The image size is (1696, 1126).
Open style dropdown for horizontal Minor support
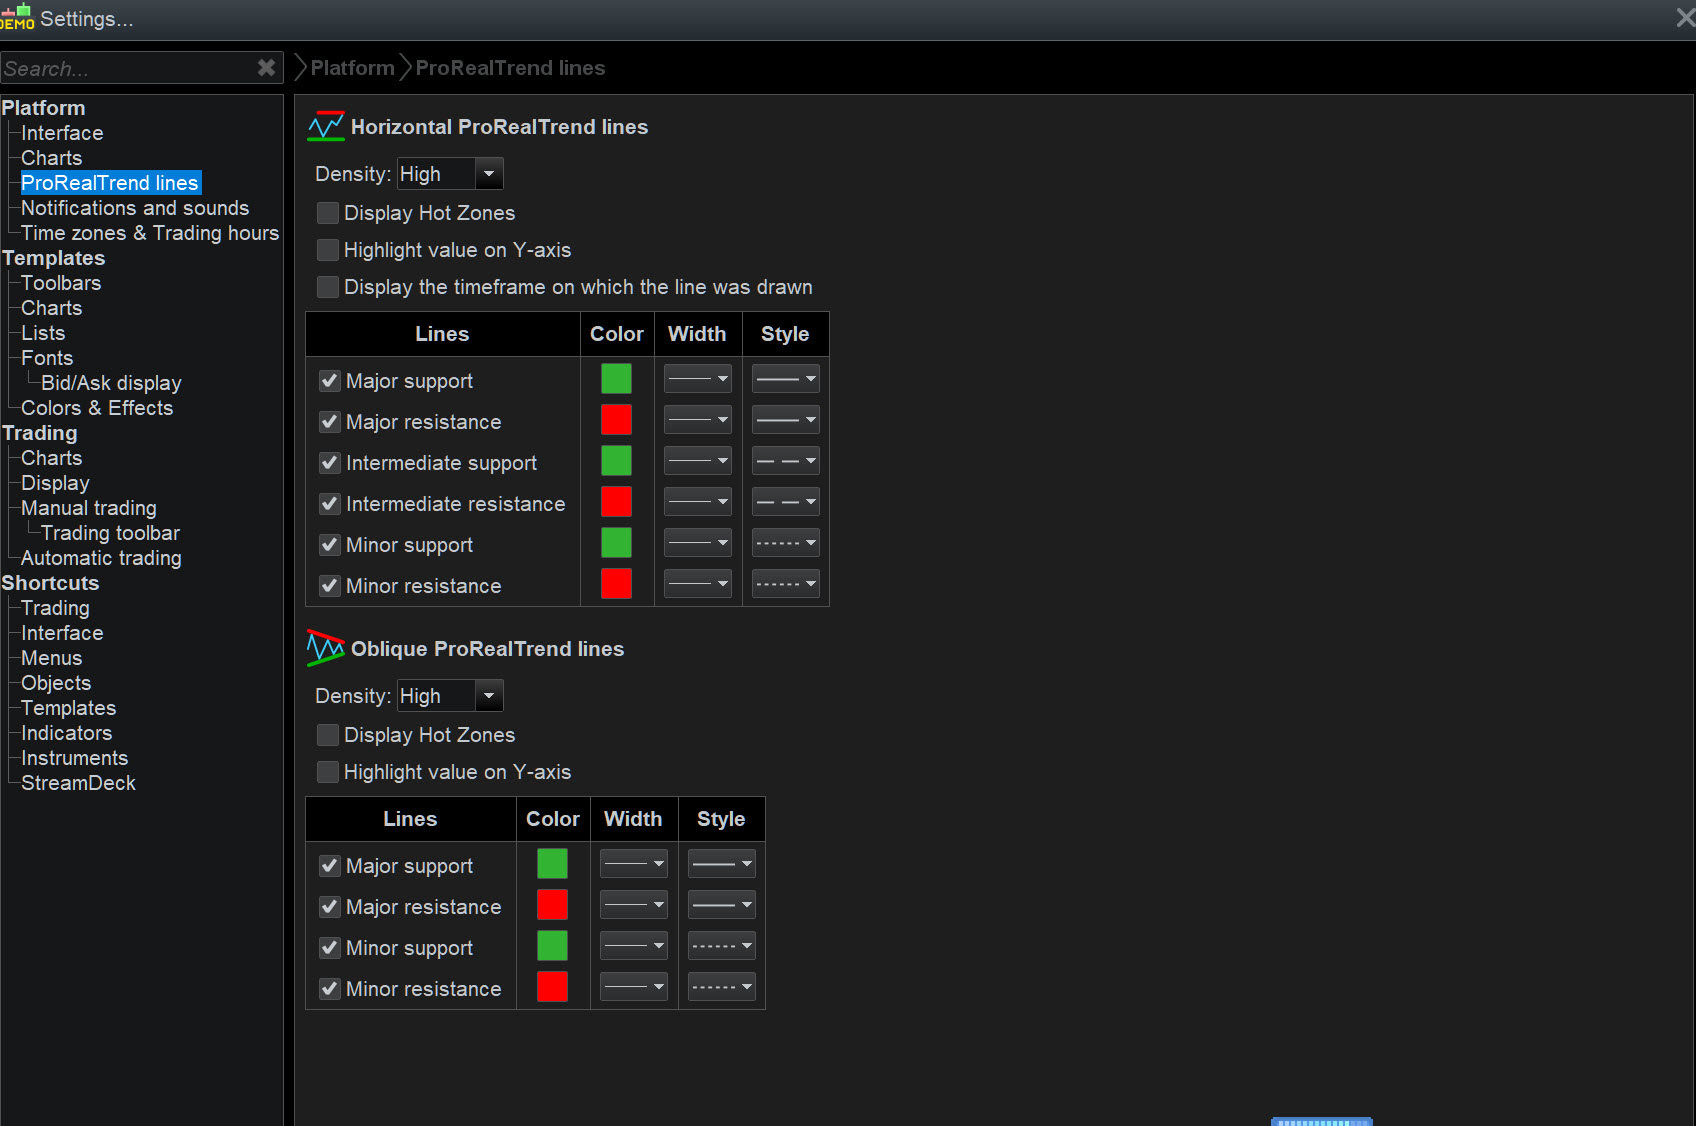[x=786, y=543]
